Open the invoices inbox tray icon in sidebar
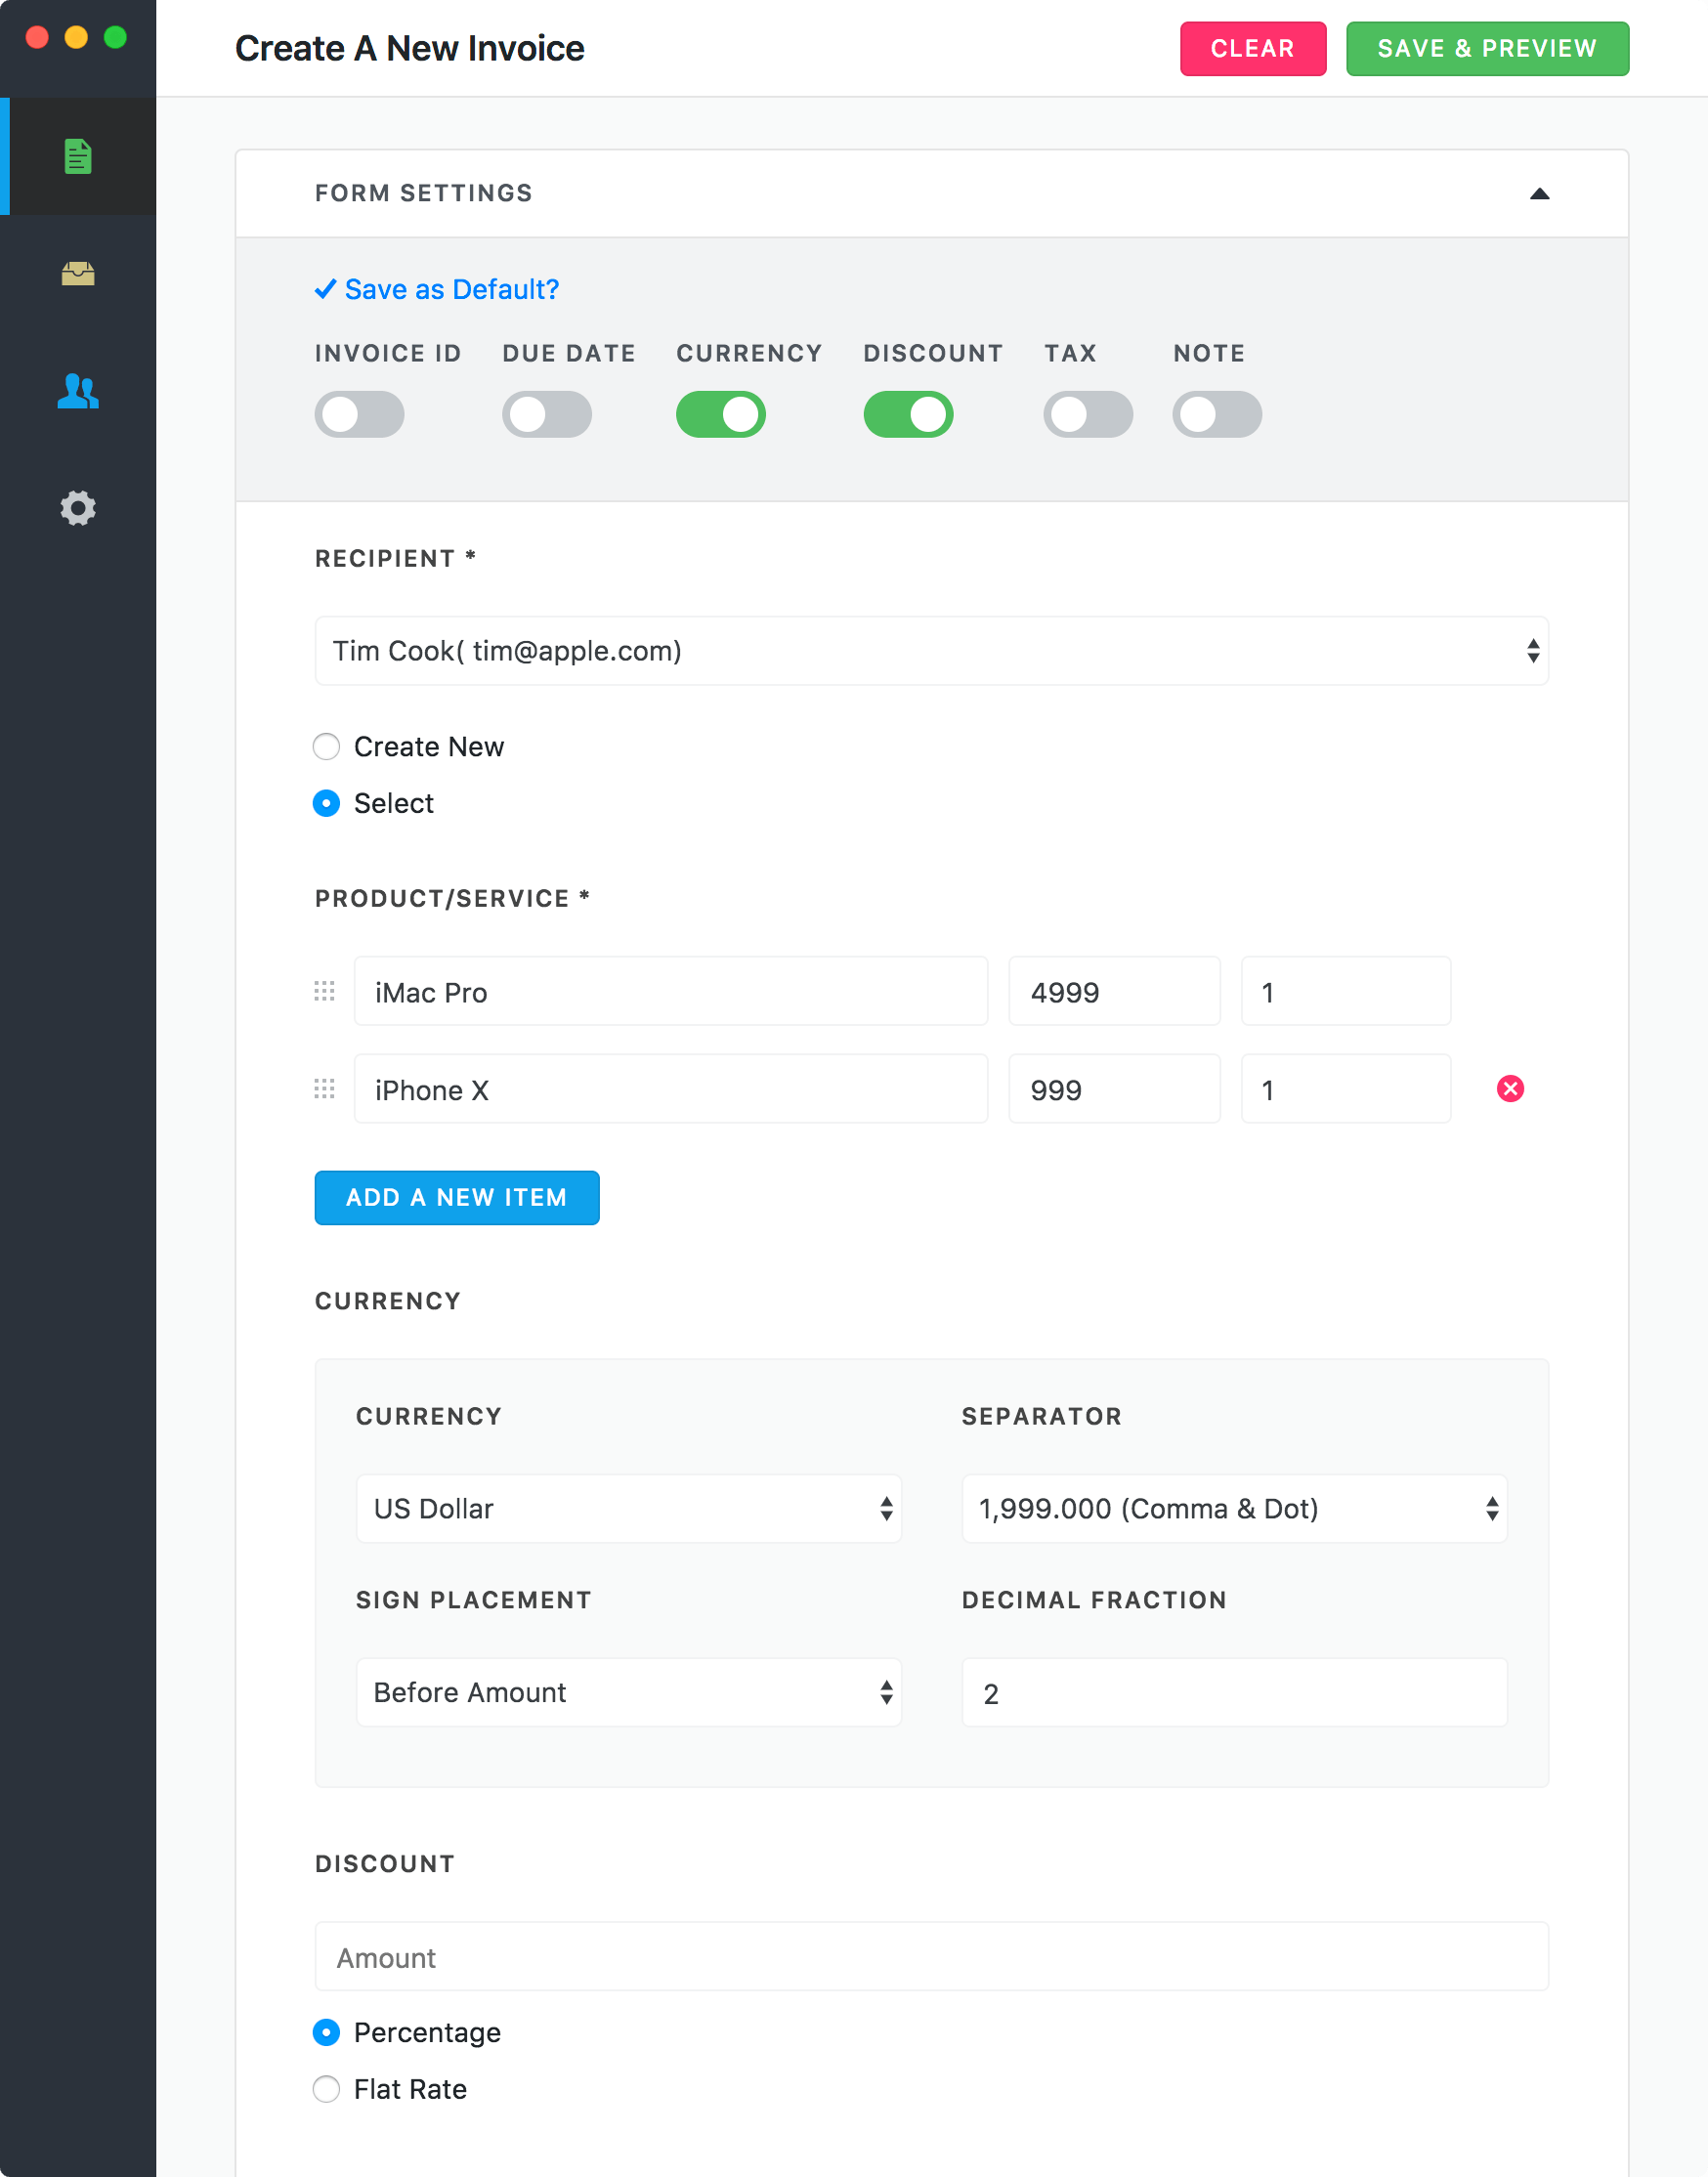Screen dimensions: 1708x2177 tap(78, 273)
